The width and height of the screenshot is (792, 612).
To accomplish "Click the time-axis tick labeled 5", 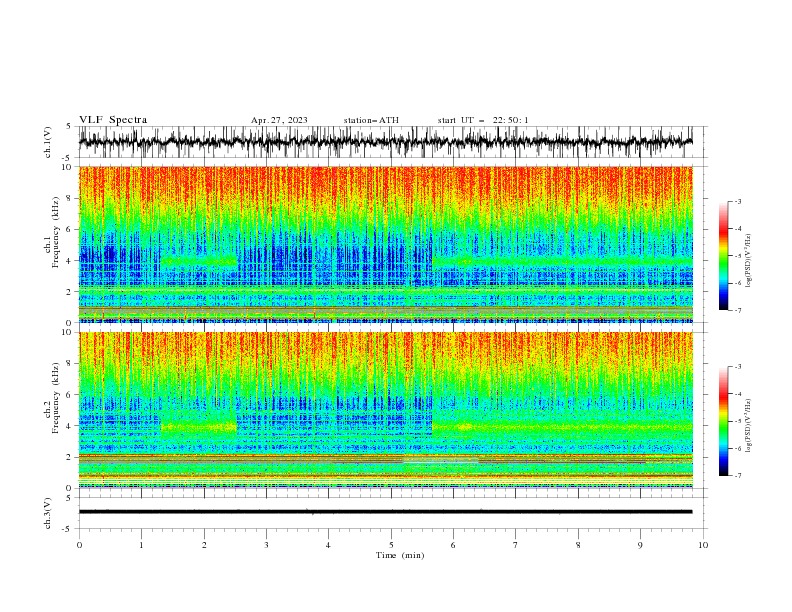I will pyautogui.click(x=391, y=545).
